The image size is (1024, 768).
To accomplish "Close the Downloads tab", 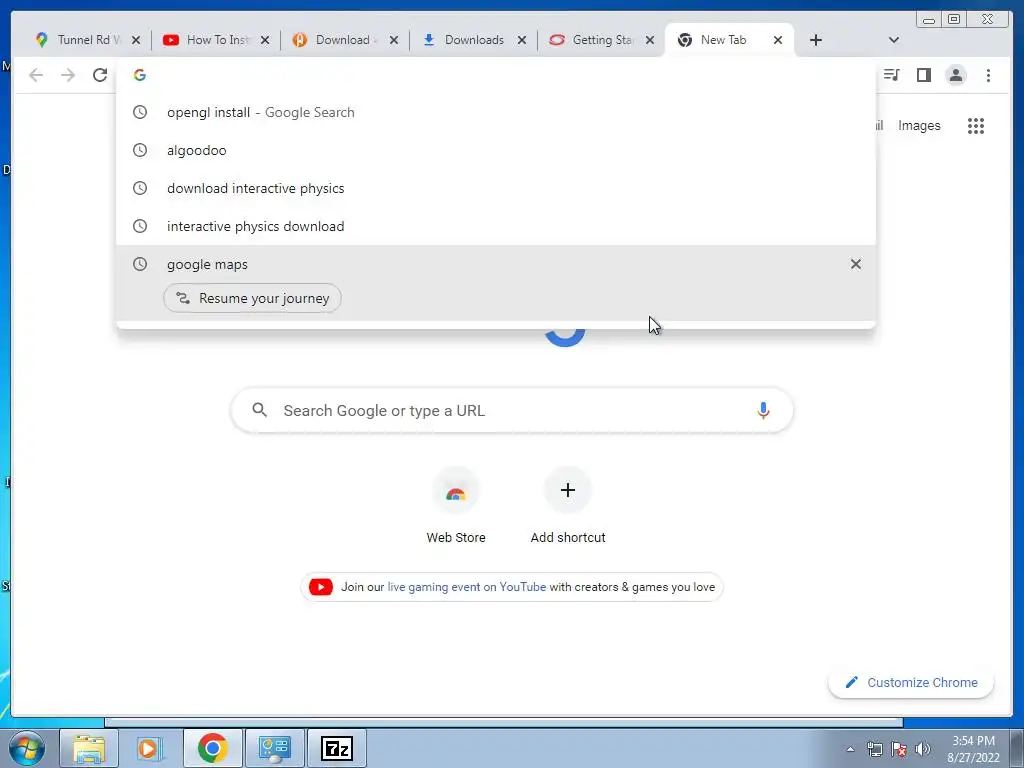I will [522, 40].
